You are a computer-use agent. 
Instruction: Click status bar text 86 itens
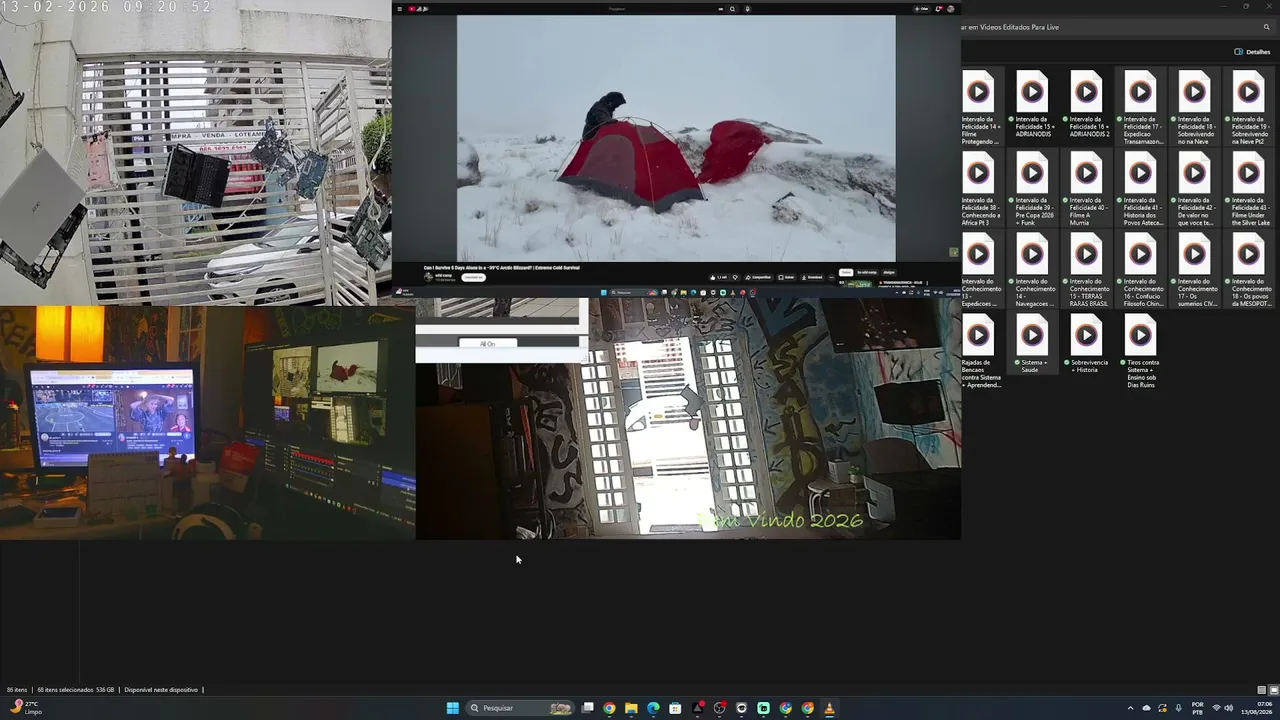point(17,690)
